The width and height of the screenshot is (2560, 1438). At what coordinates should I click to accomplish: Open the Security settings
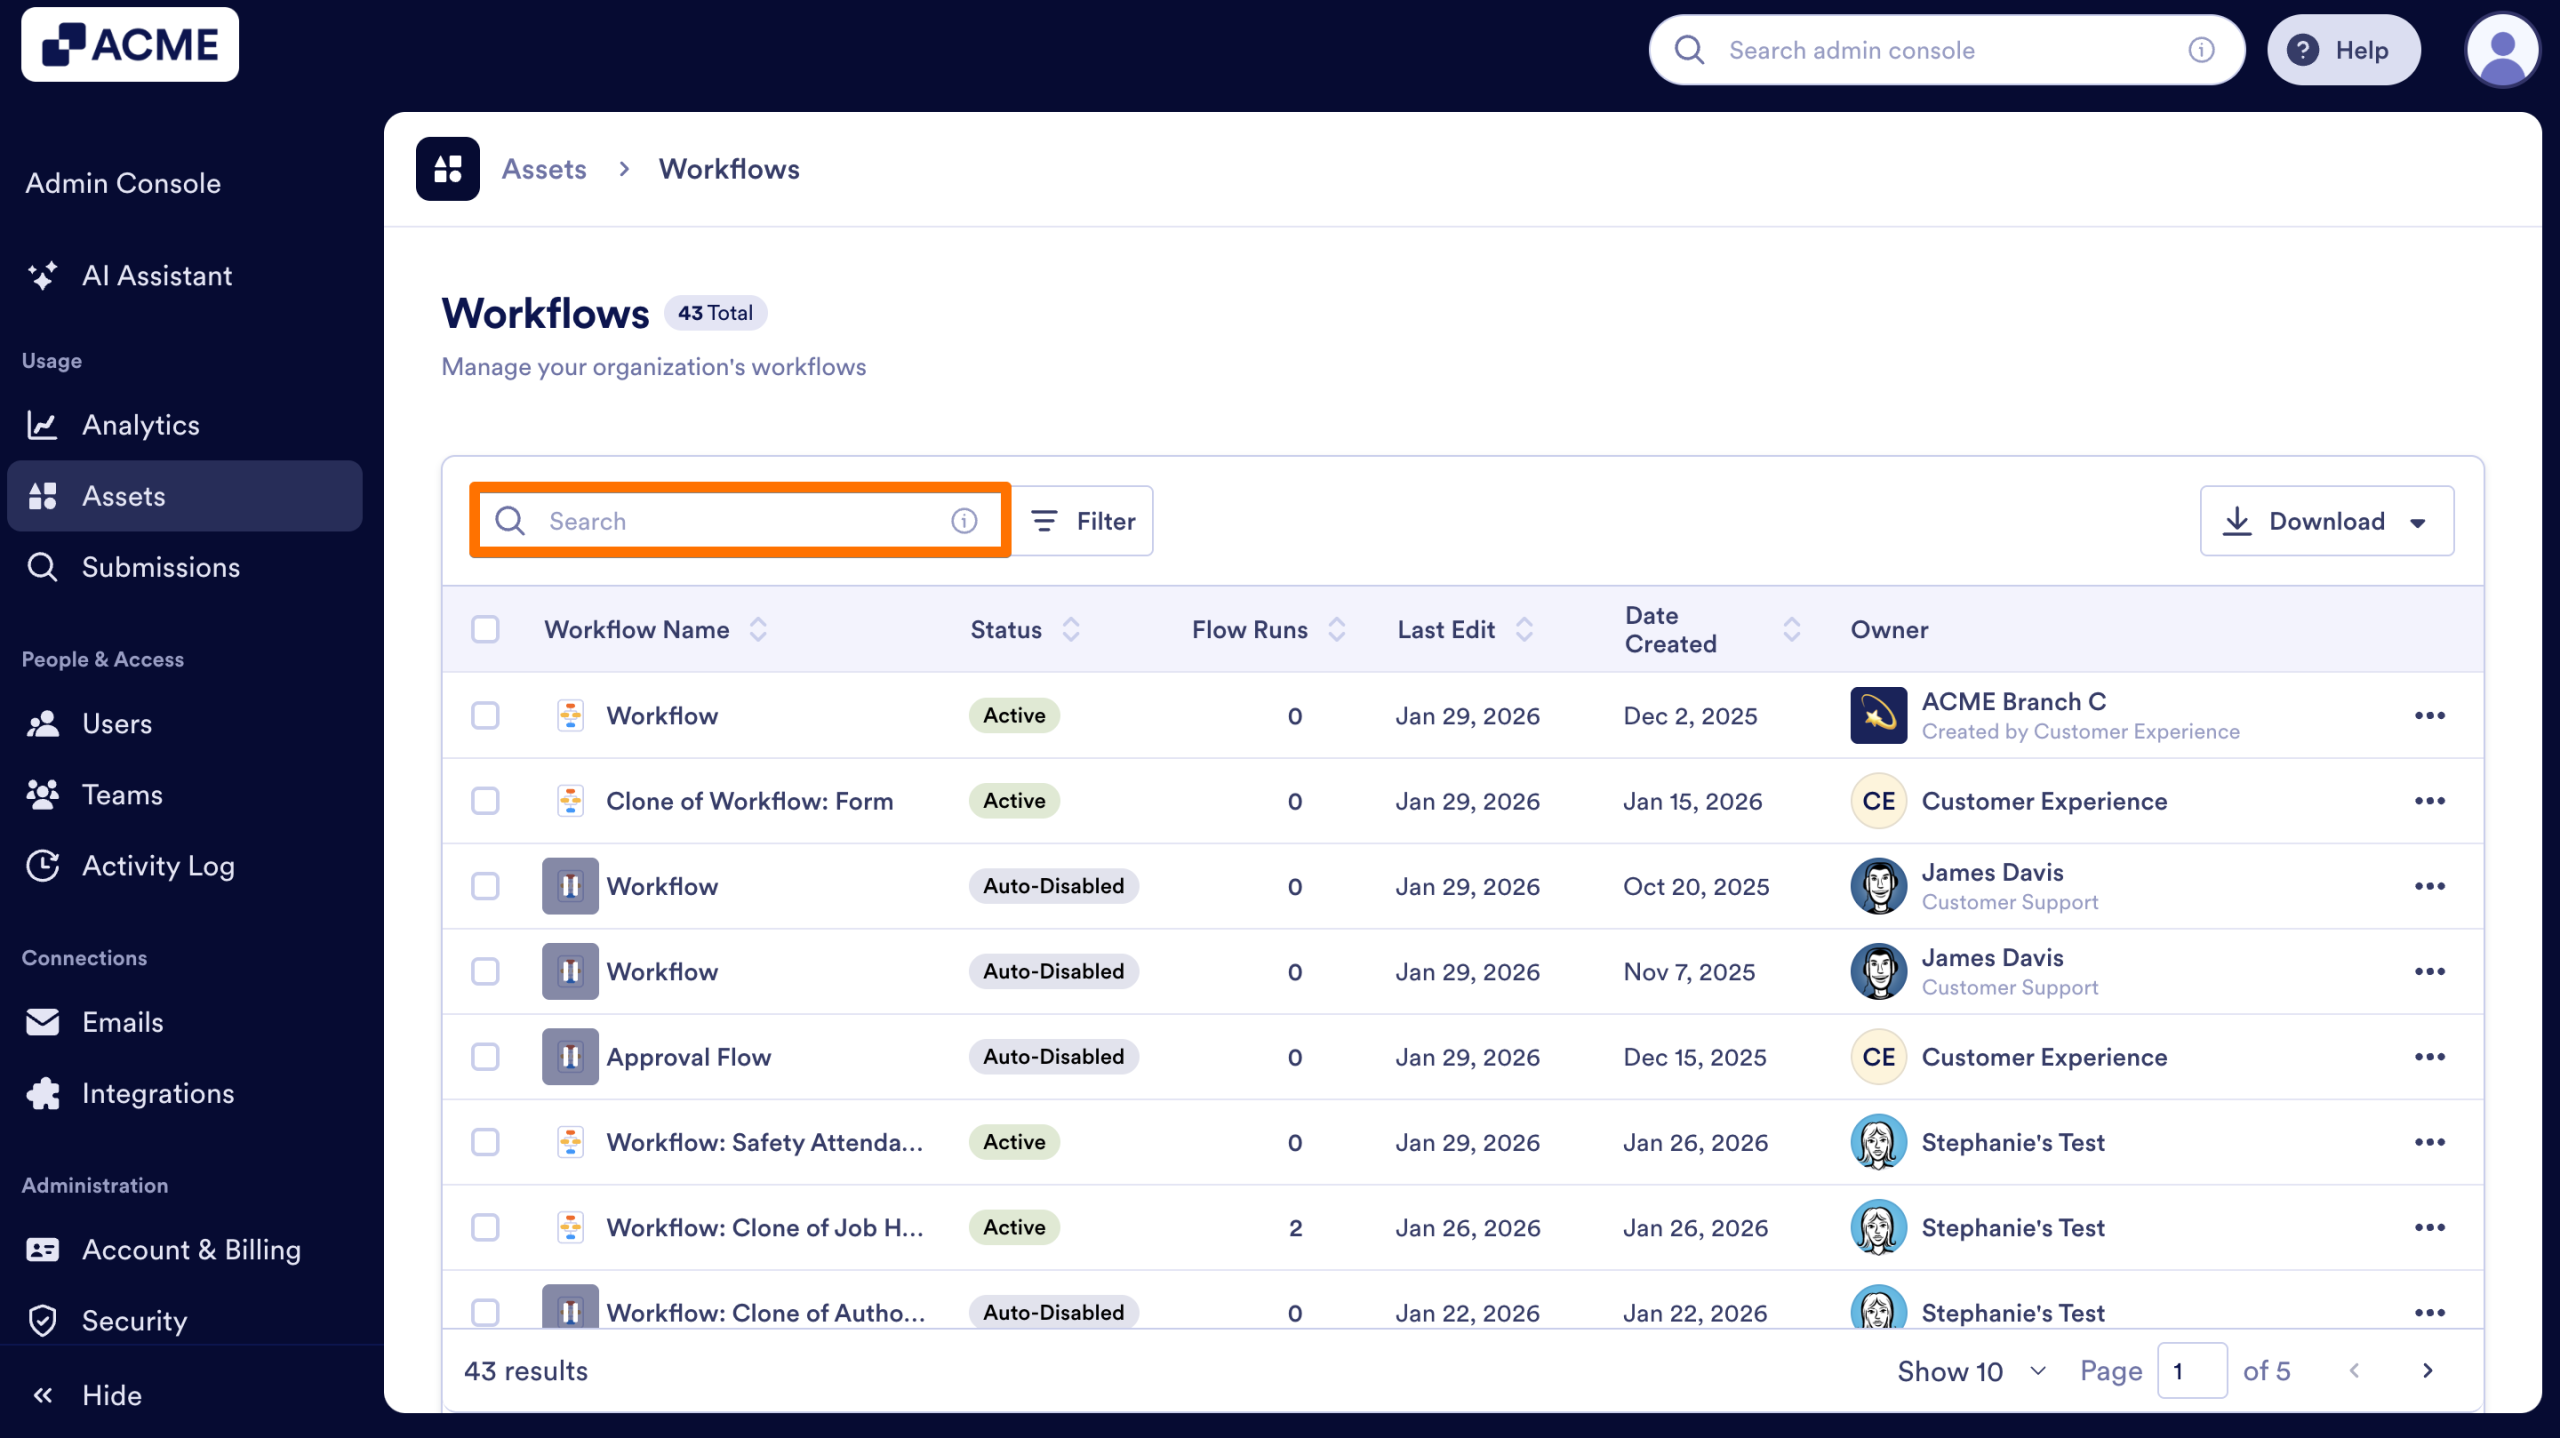(134, 1320)
